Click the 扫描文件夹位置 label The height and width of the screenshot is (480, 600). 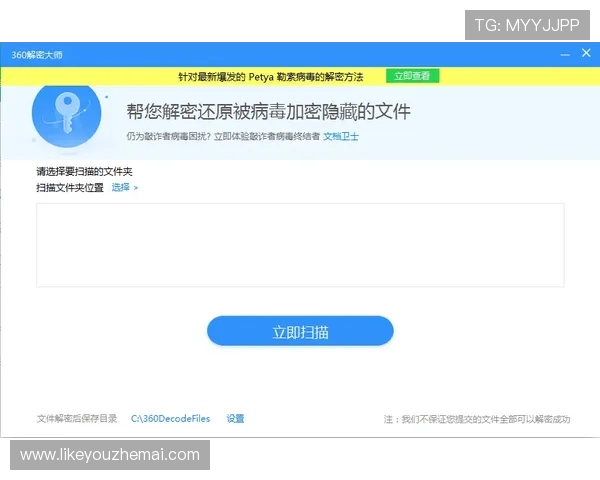point(70,188)
